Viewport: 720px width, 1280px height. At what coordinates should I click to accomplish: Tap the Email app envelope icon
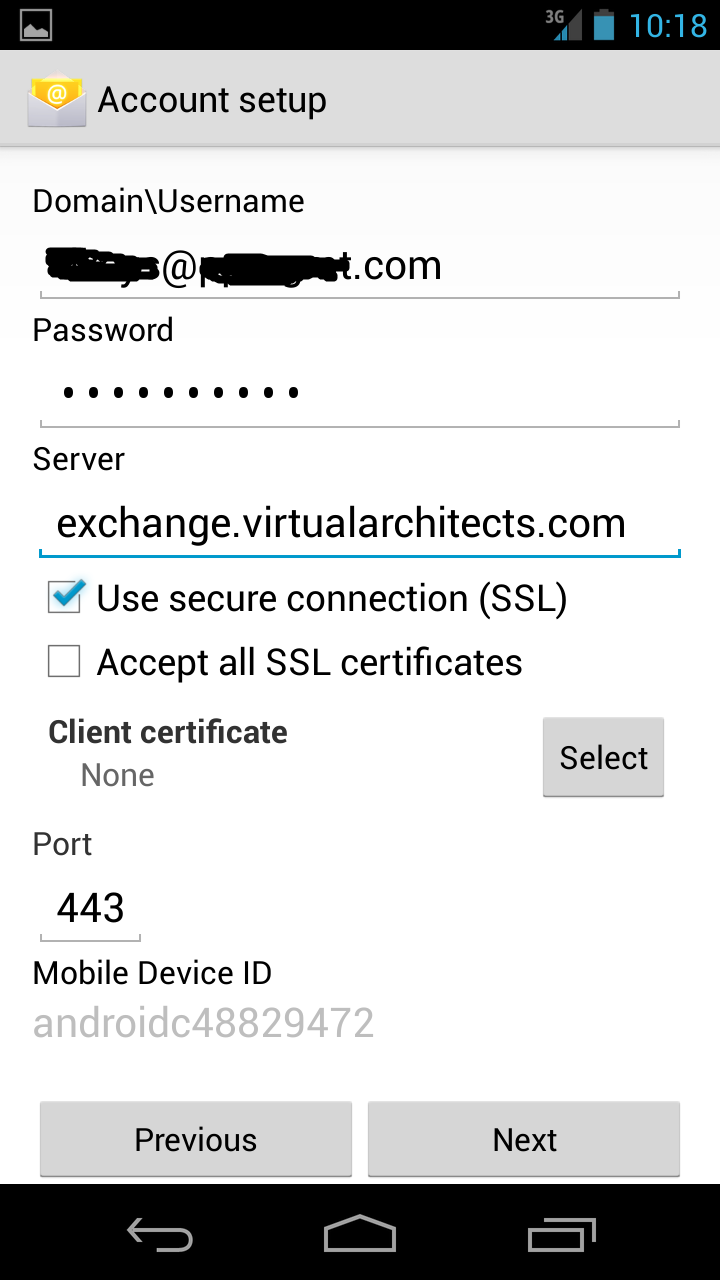point(56,100)
